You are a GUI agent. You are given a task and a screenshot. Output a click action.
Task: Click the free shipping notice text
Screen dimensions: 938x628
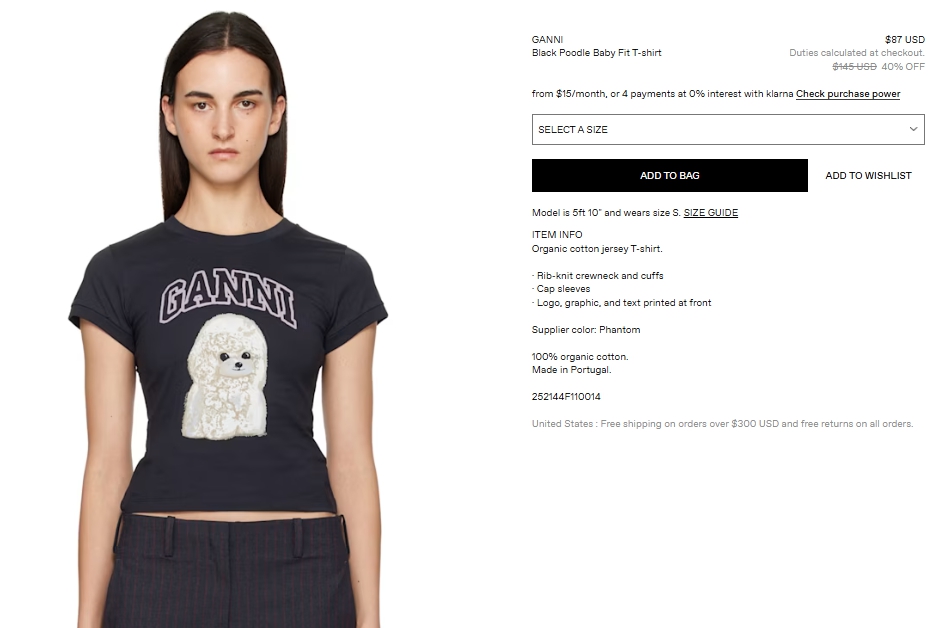[x=722, y=423]
